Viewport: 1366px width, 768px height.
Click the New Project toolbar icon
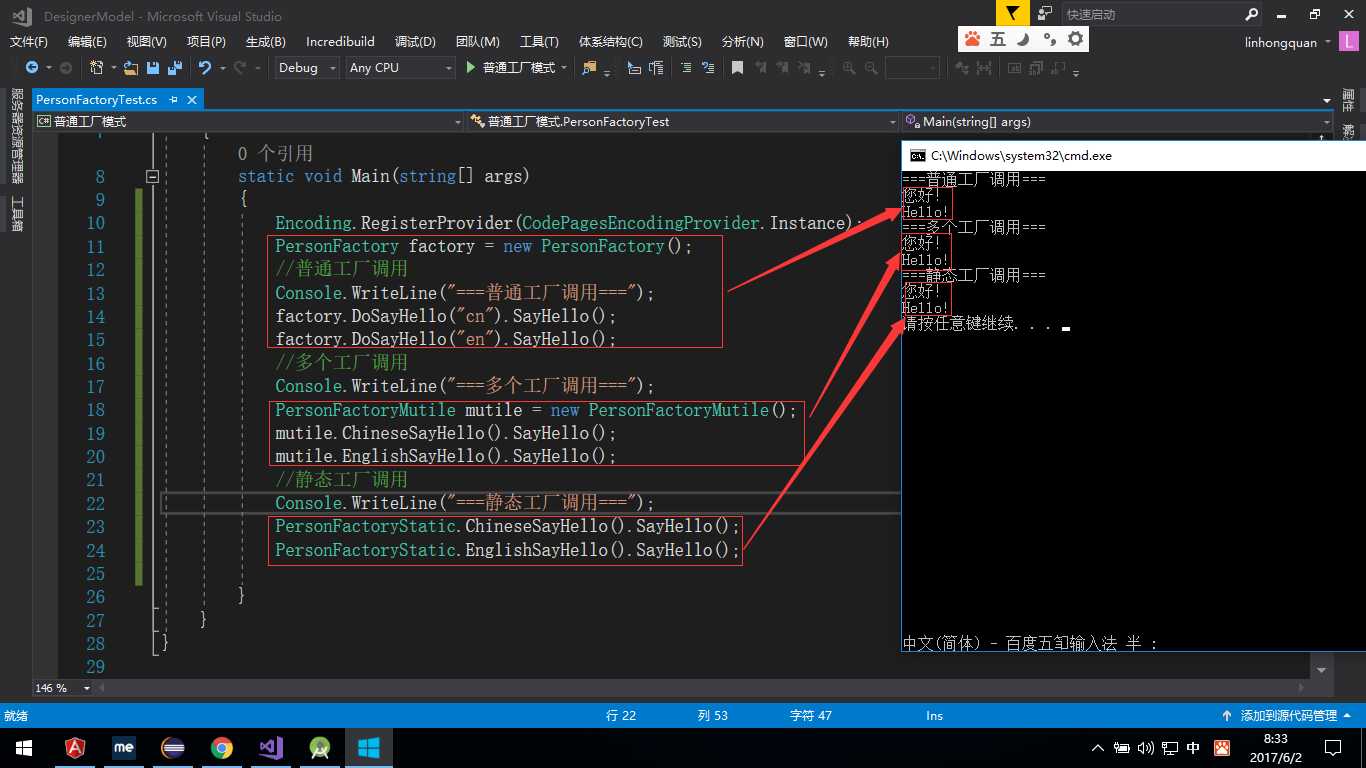pyautogui.click(x=97, y=68)
